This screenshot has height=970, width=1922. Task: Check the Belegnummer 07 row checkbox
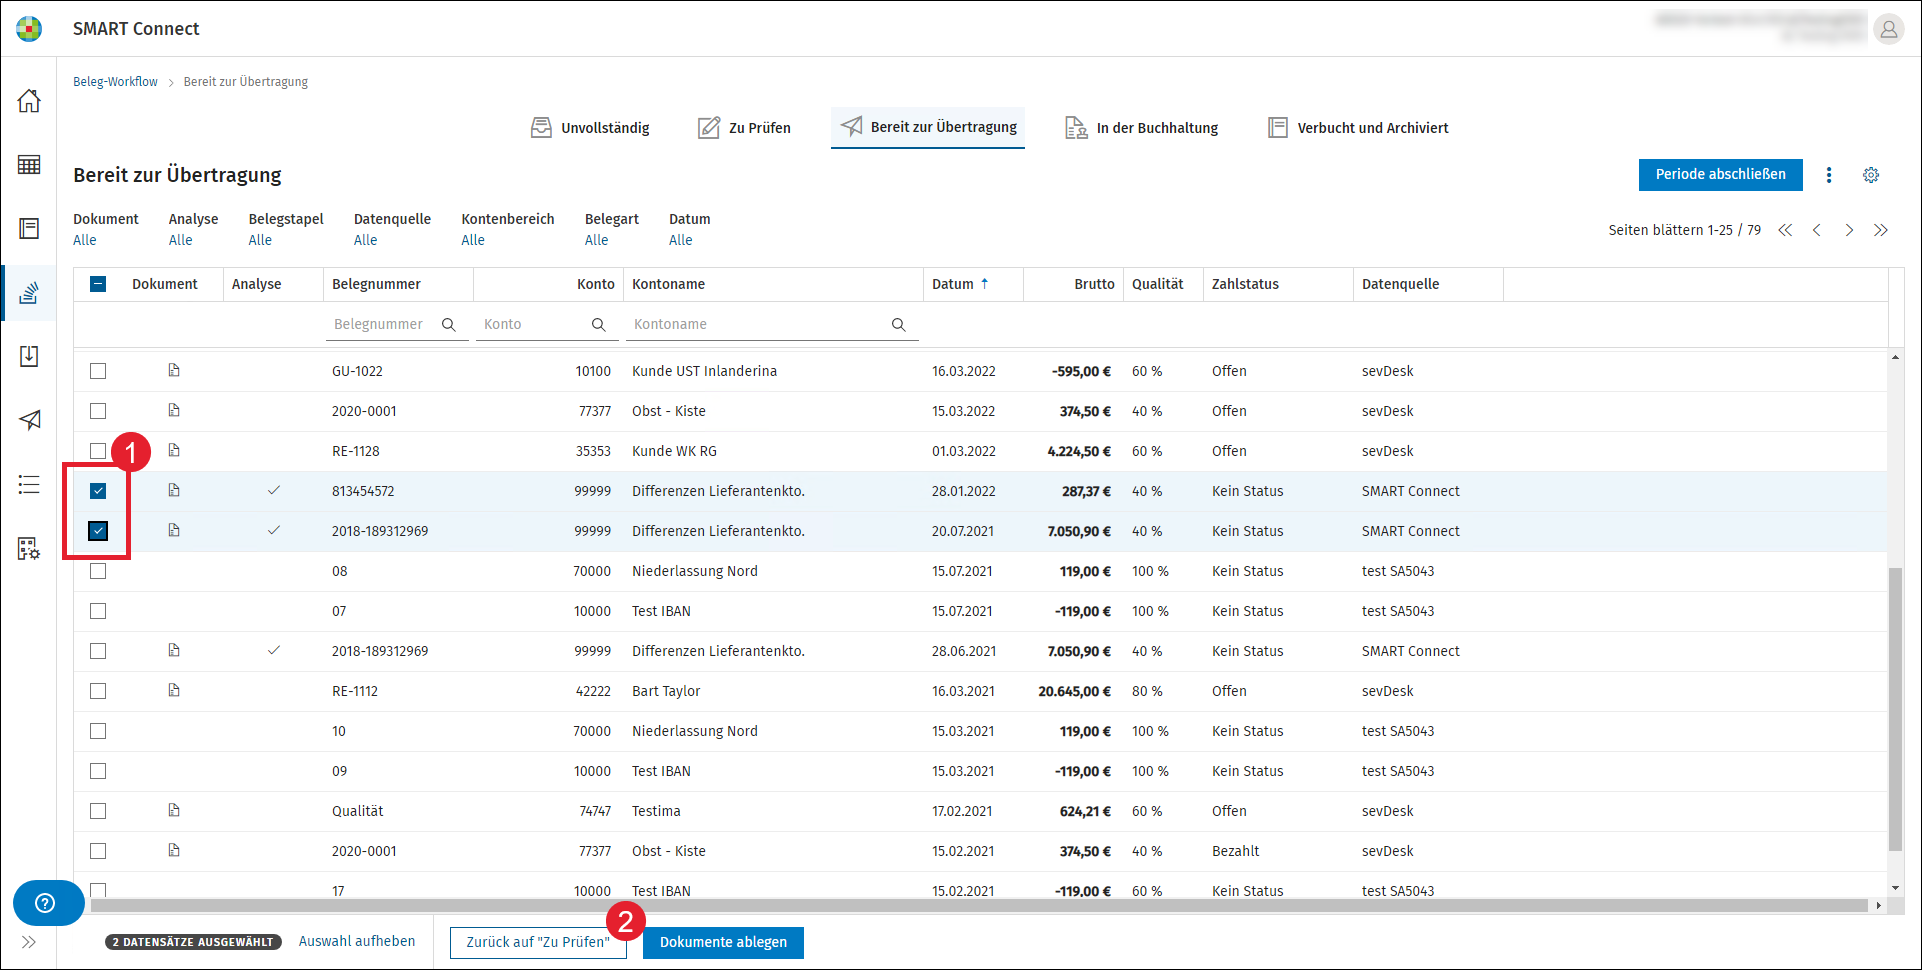click(98, 611)
